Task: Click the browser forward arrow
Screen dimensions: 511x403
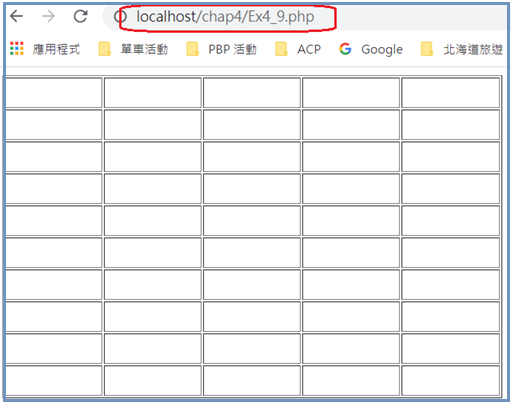Action: point(48,16)
